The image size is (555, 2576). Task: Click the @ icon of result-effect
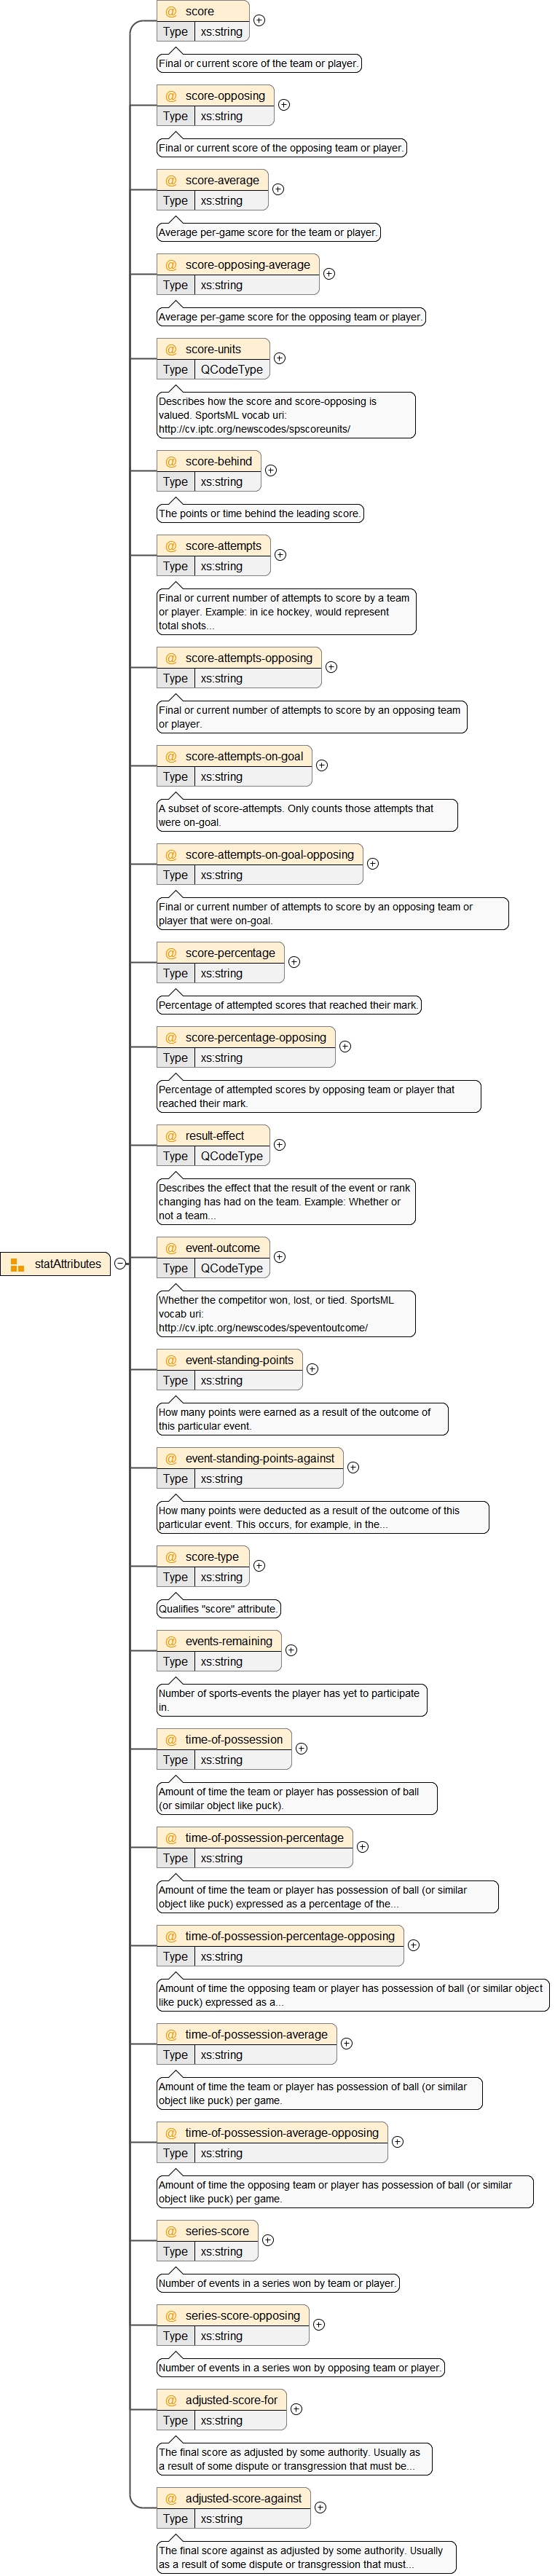pyautogui.click(x=171, y=1136)
